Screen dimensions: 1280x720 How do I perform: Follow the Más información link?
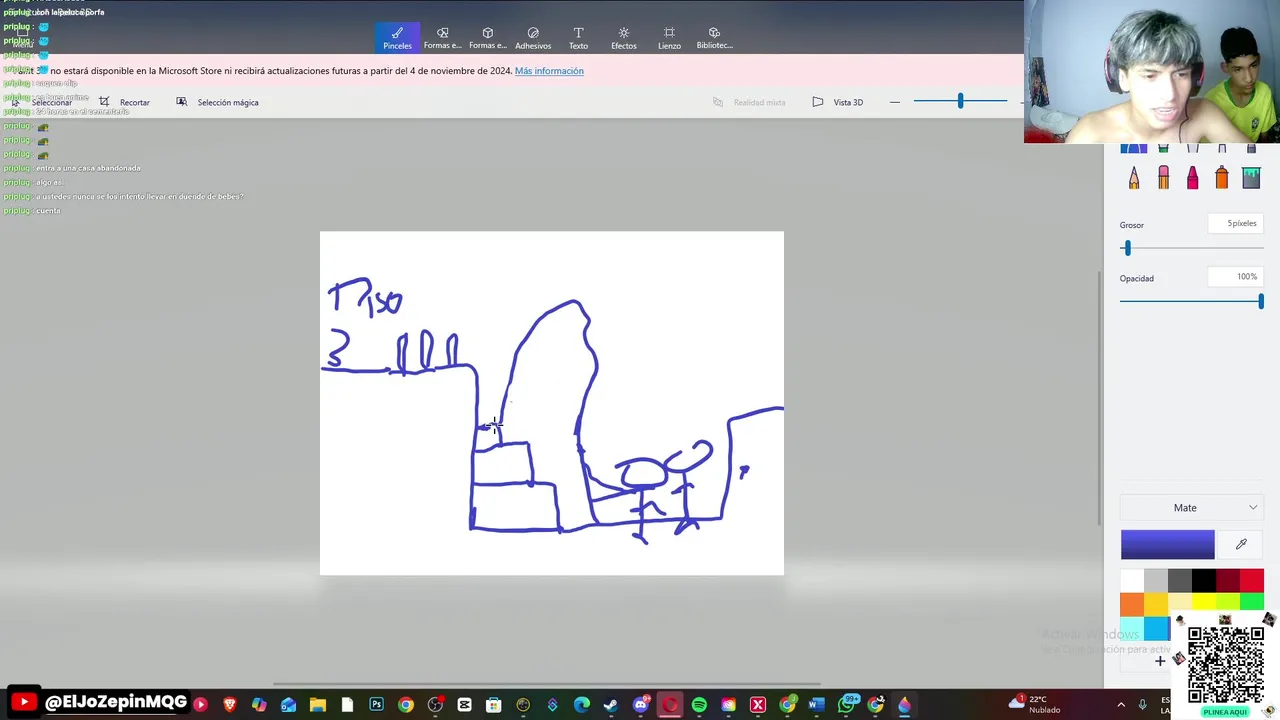(x=549, y=71)
